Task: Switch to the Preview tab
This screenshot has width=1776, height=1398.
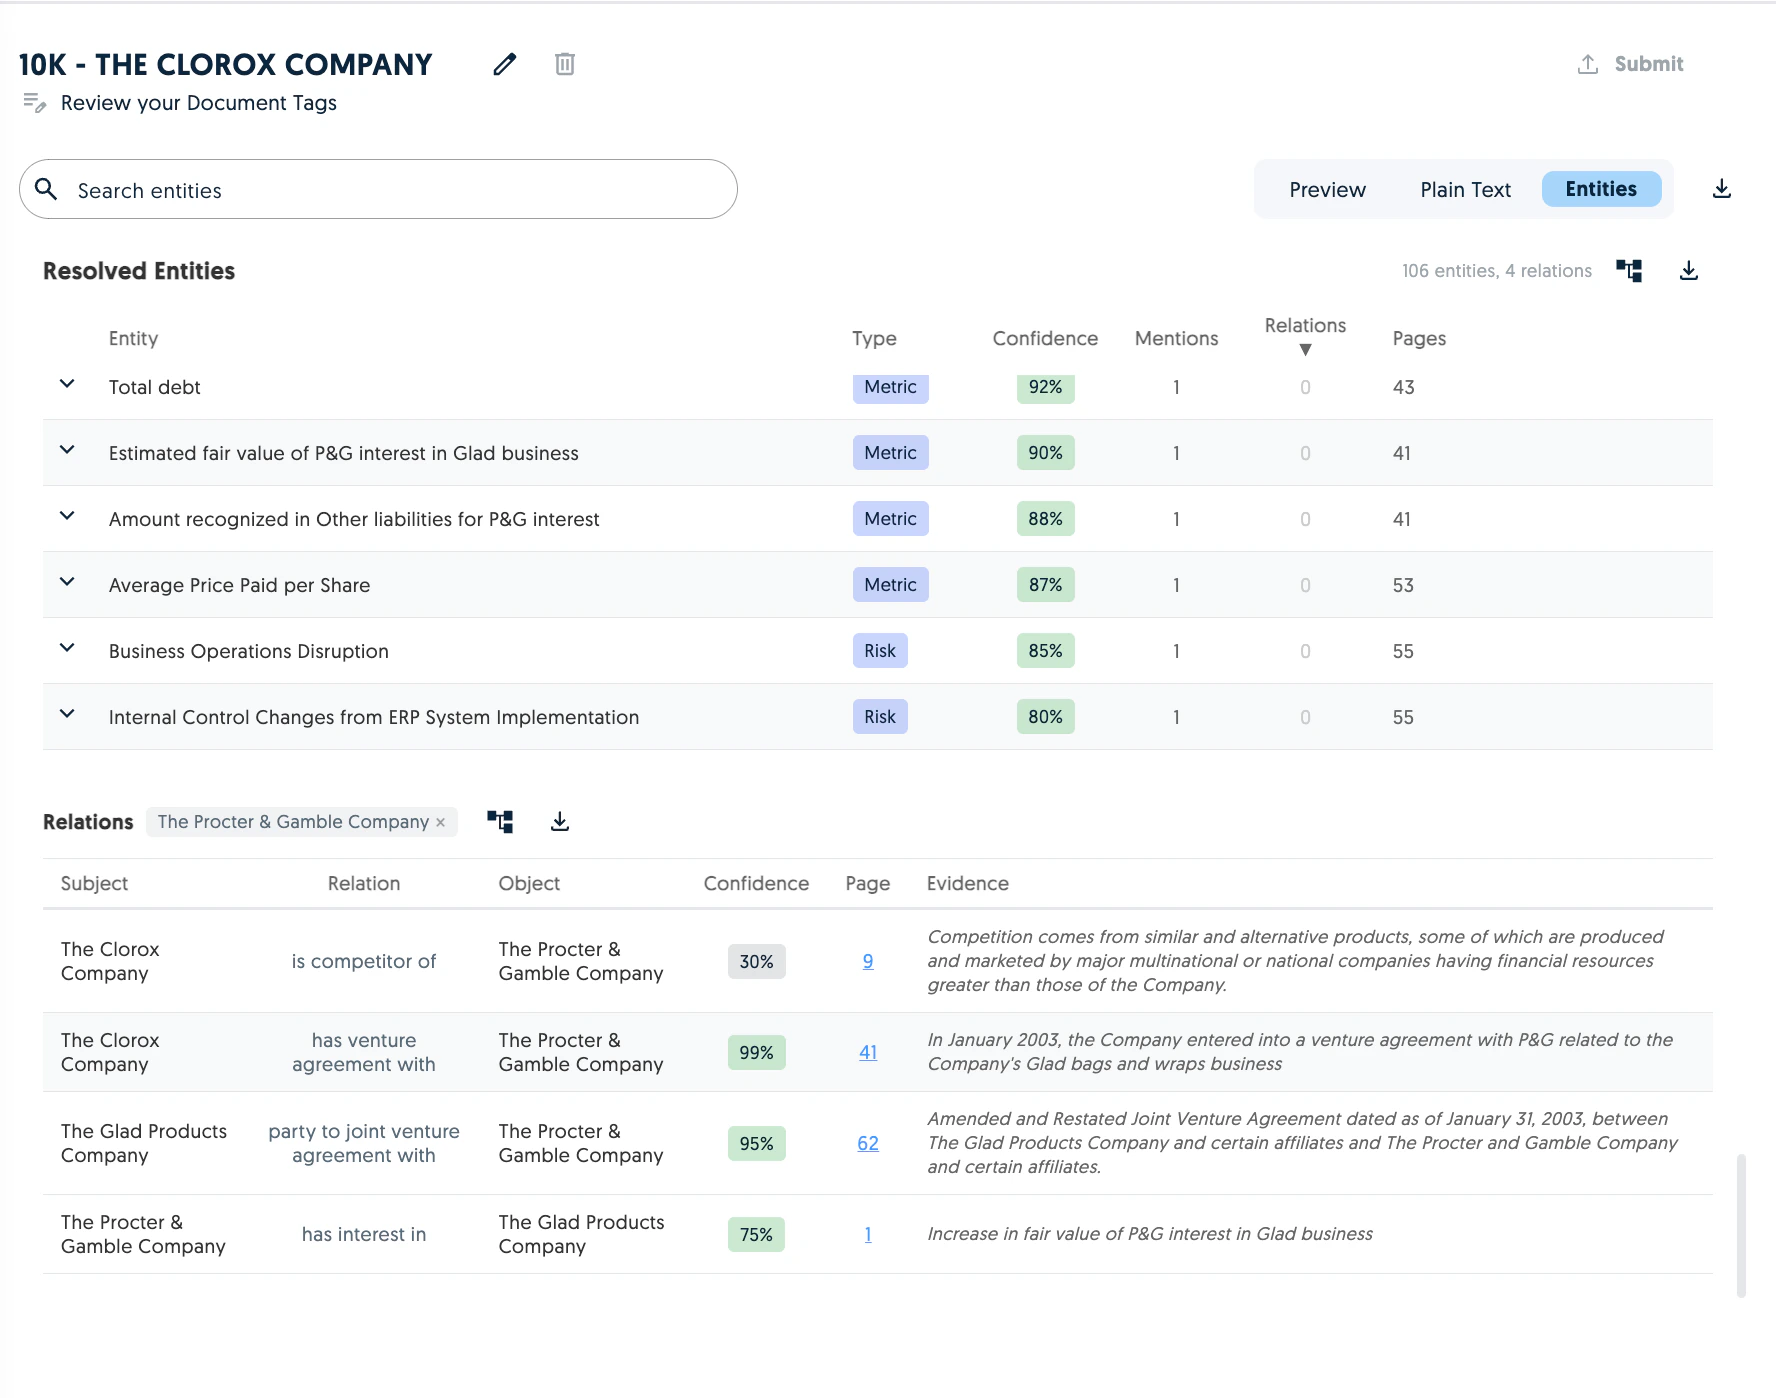Action: pos(1327,189)
